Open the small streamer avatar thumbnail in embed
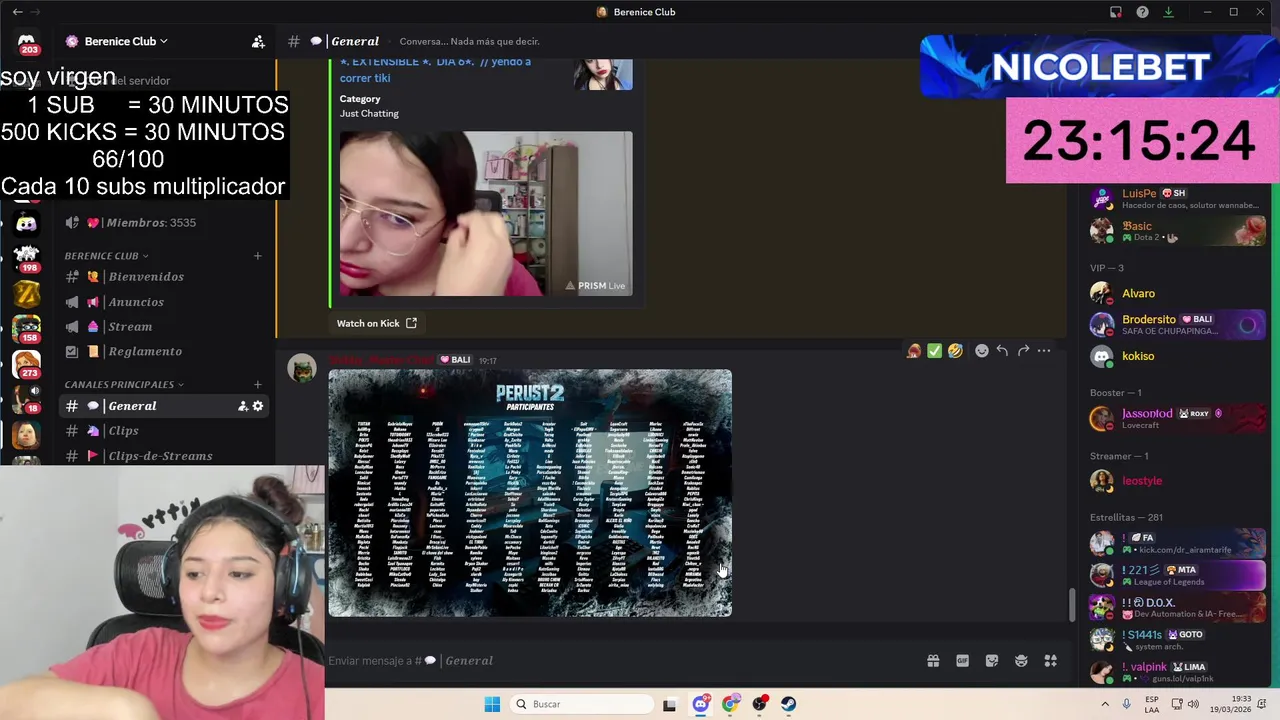Screen dimensions: 1280x720 point(603,75)
